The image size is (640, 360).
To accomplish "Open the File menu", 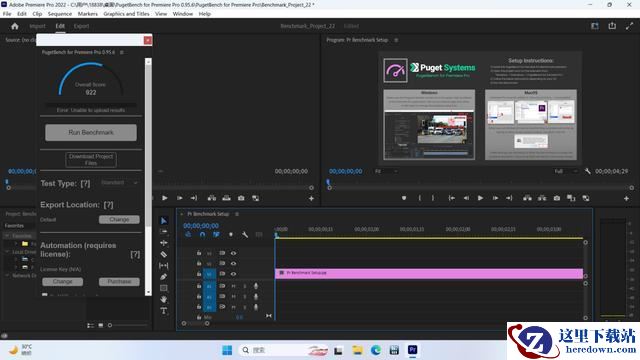I will [x=7, y=14].
